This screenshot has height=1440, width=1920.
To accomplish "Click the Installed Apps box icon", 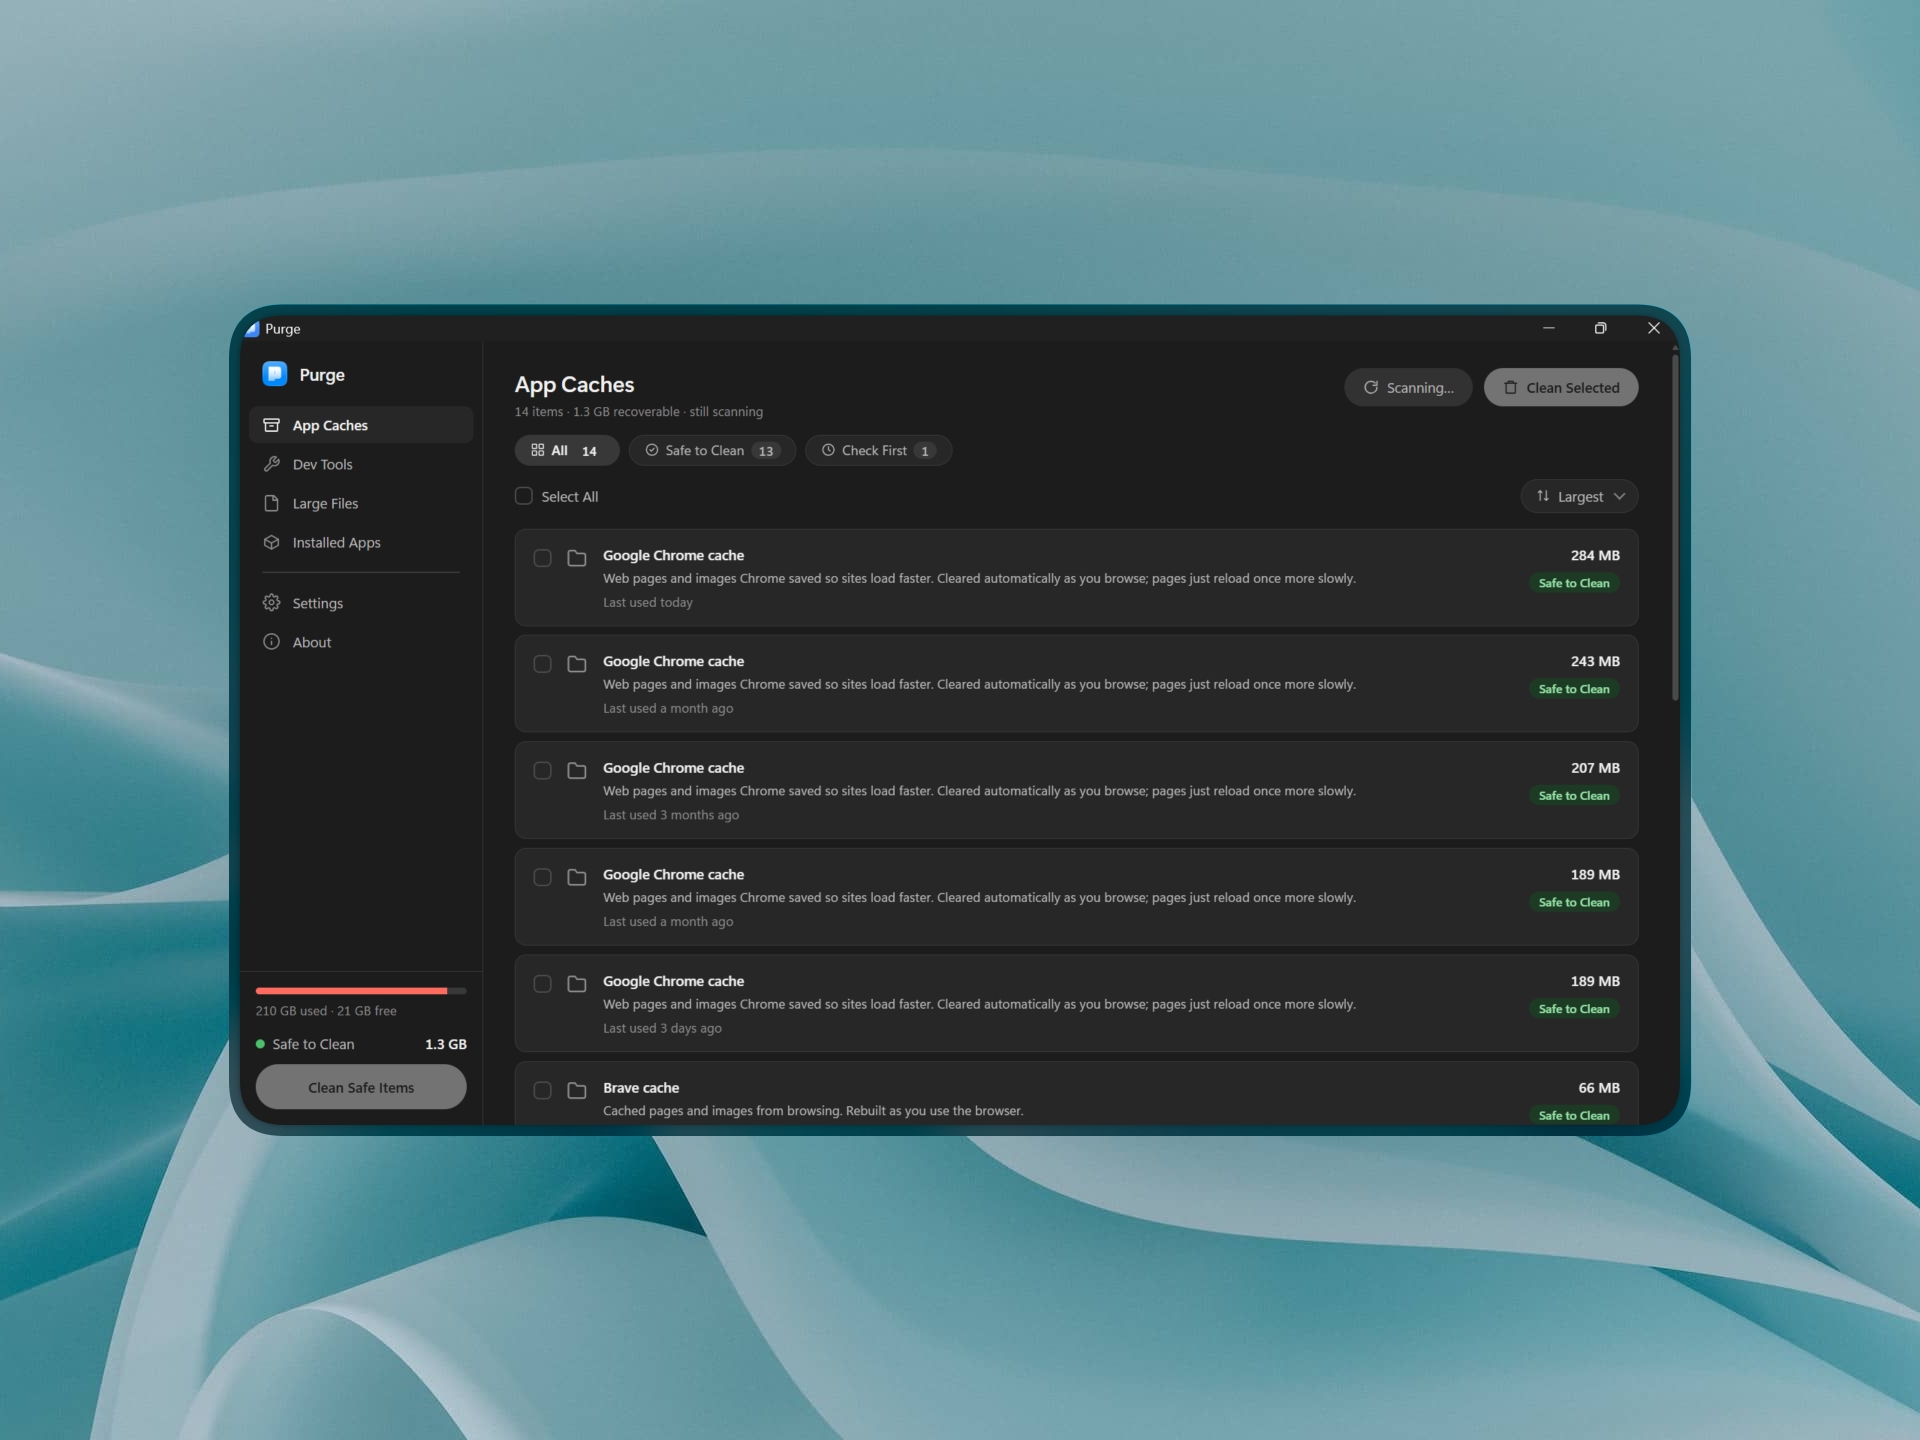I will (271, 542).
